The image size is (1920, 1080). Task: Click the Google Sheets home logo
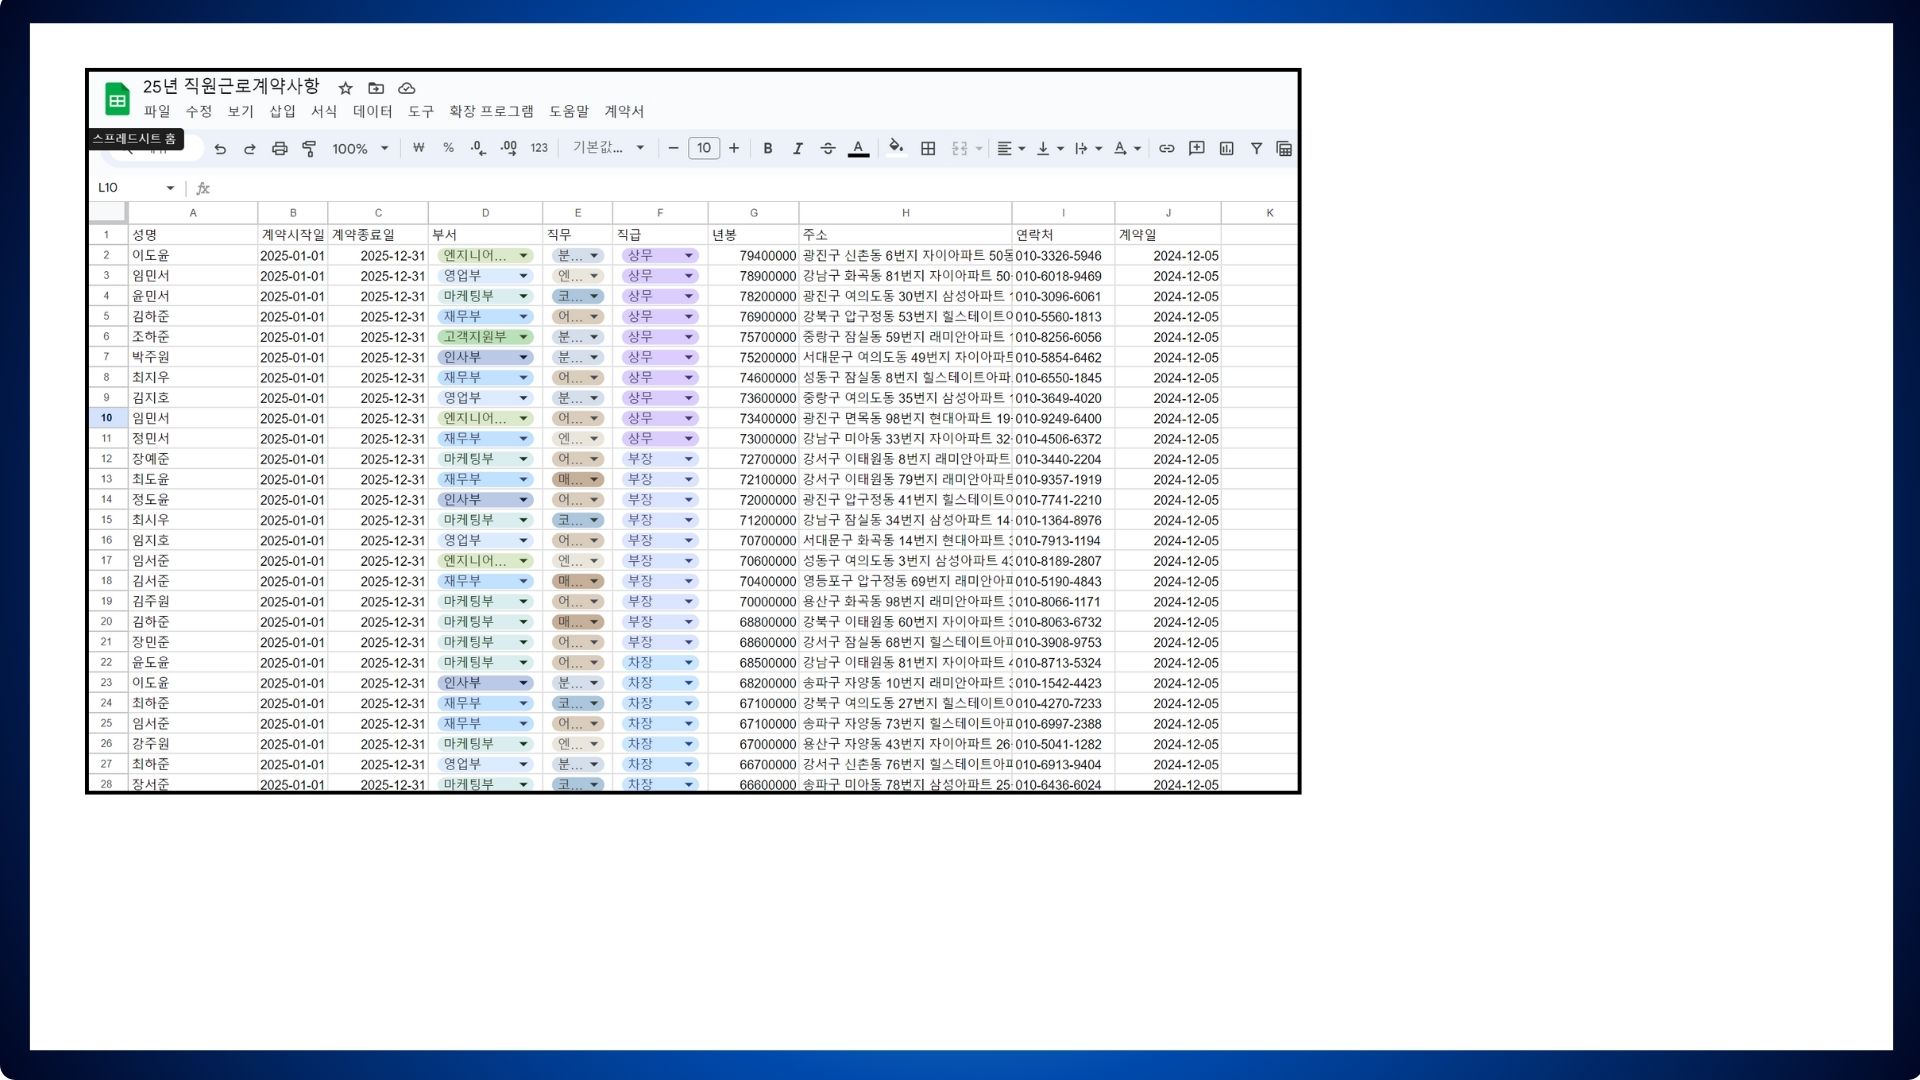coord(117,99)
